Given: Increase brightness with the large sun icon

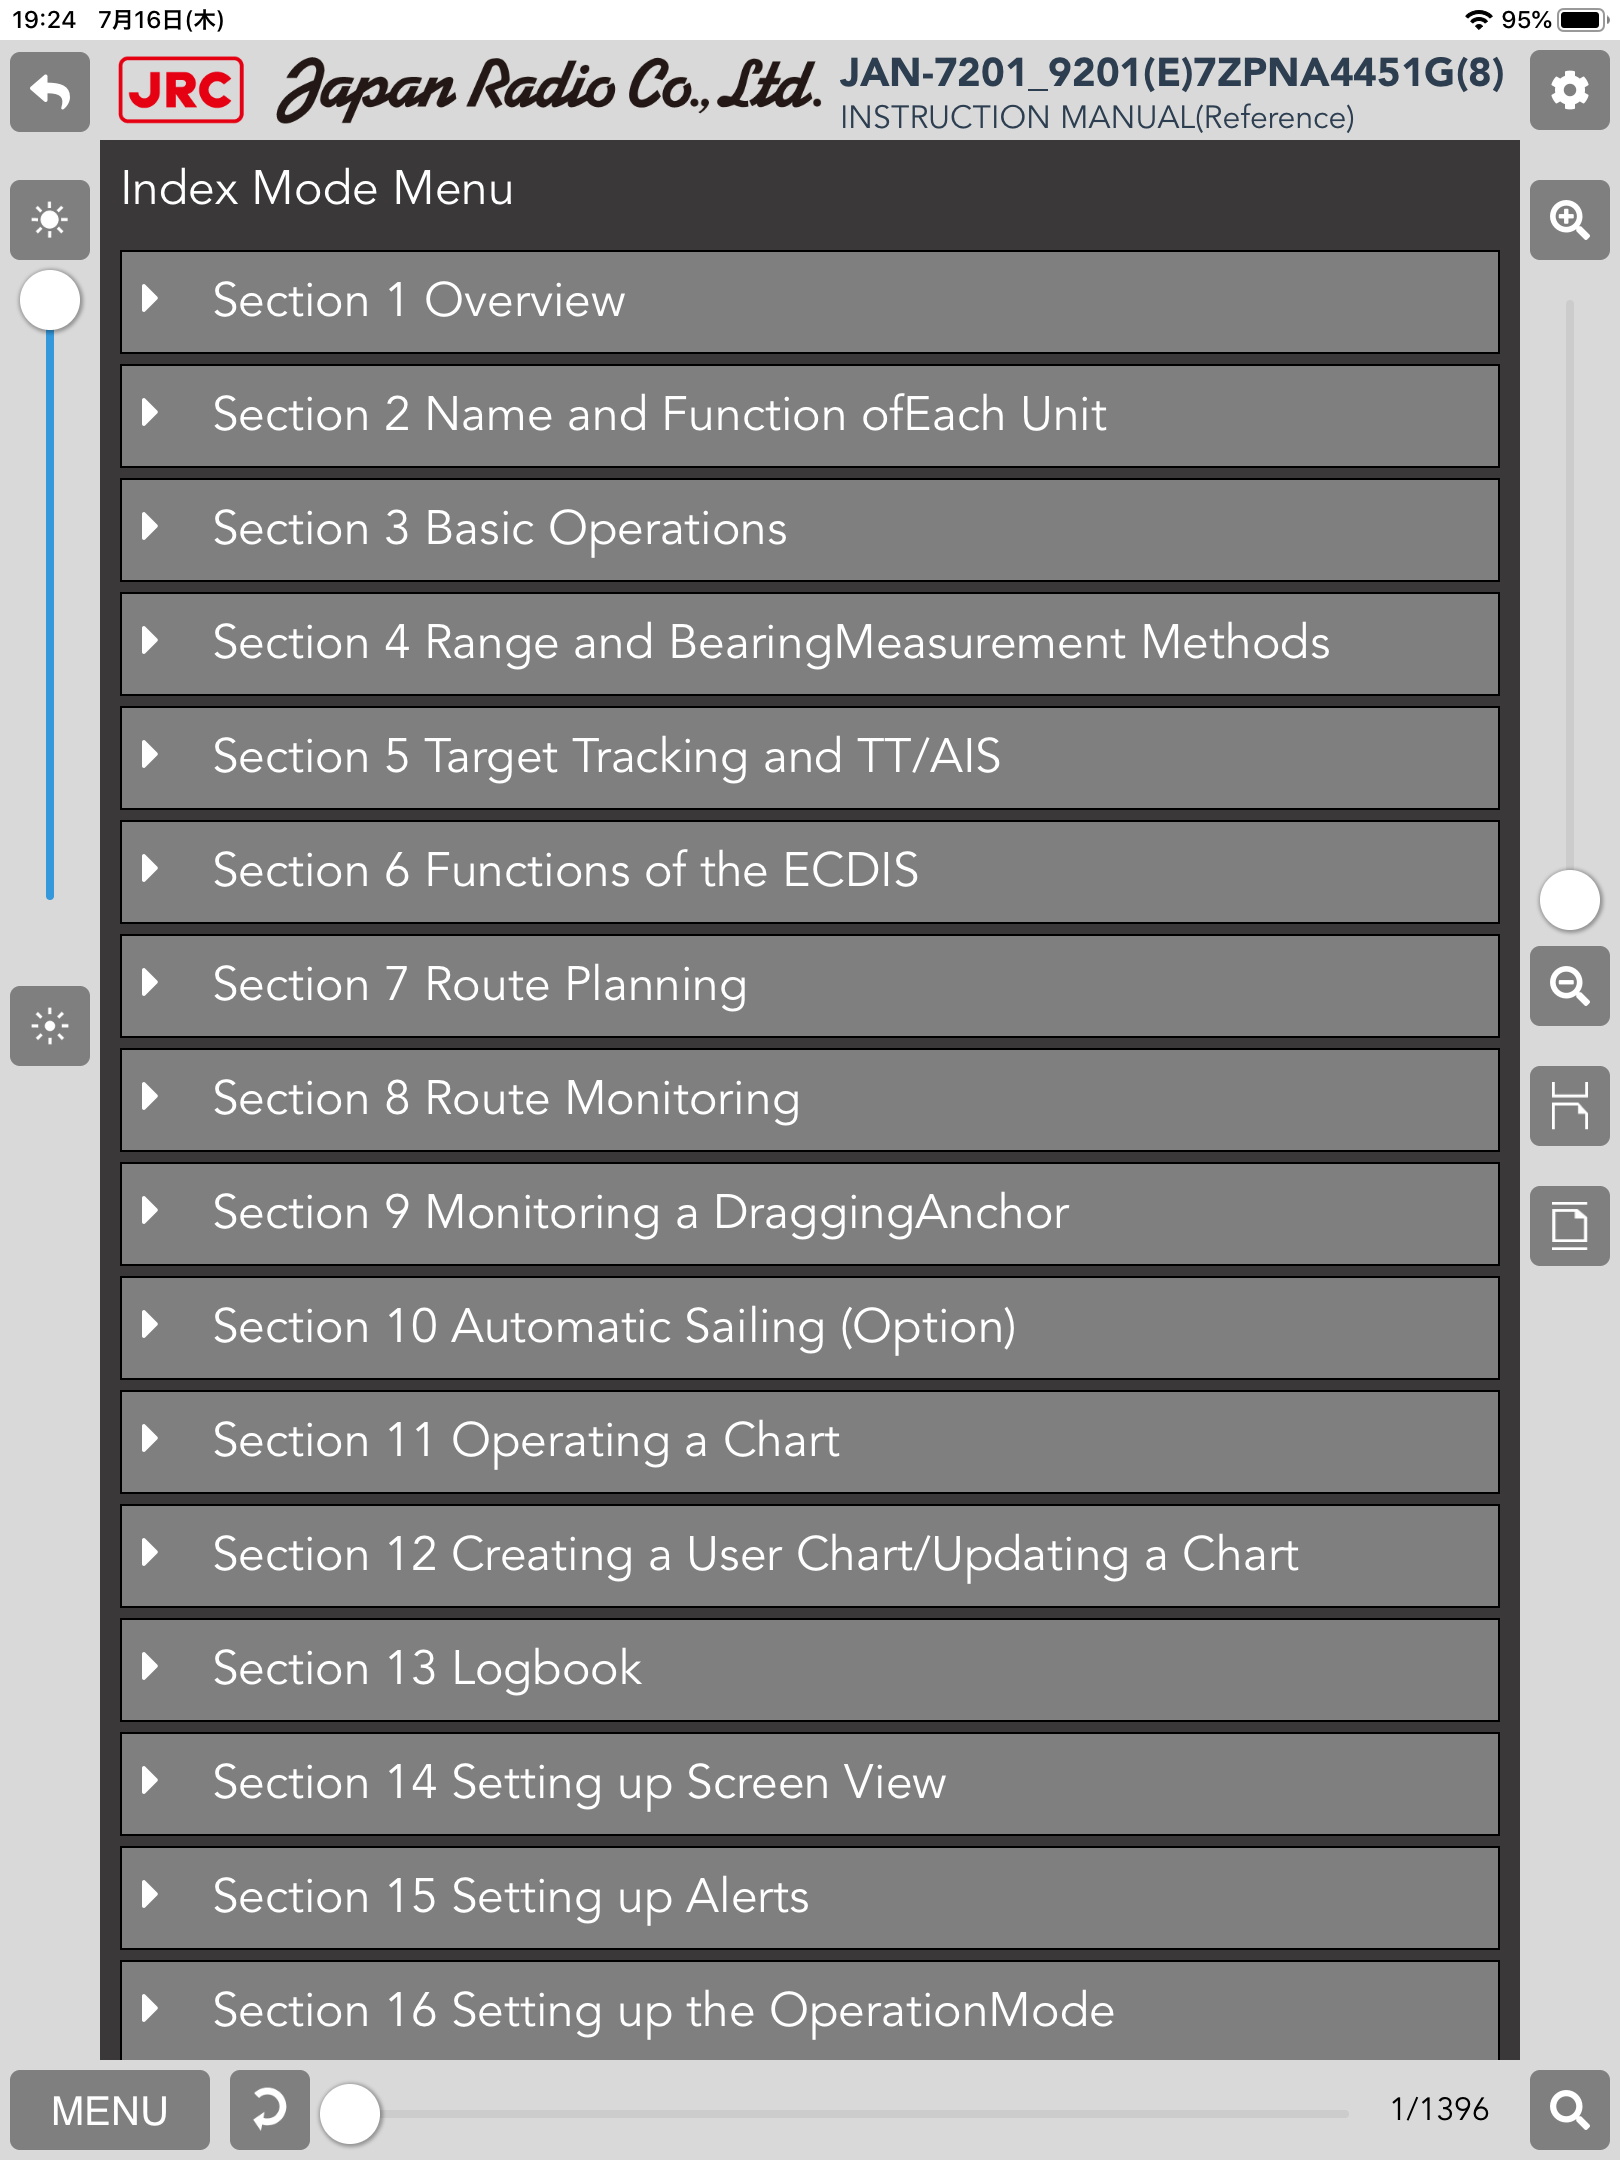Looking at the screenshot, I should [x=50, y=219].
